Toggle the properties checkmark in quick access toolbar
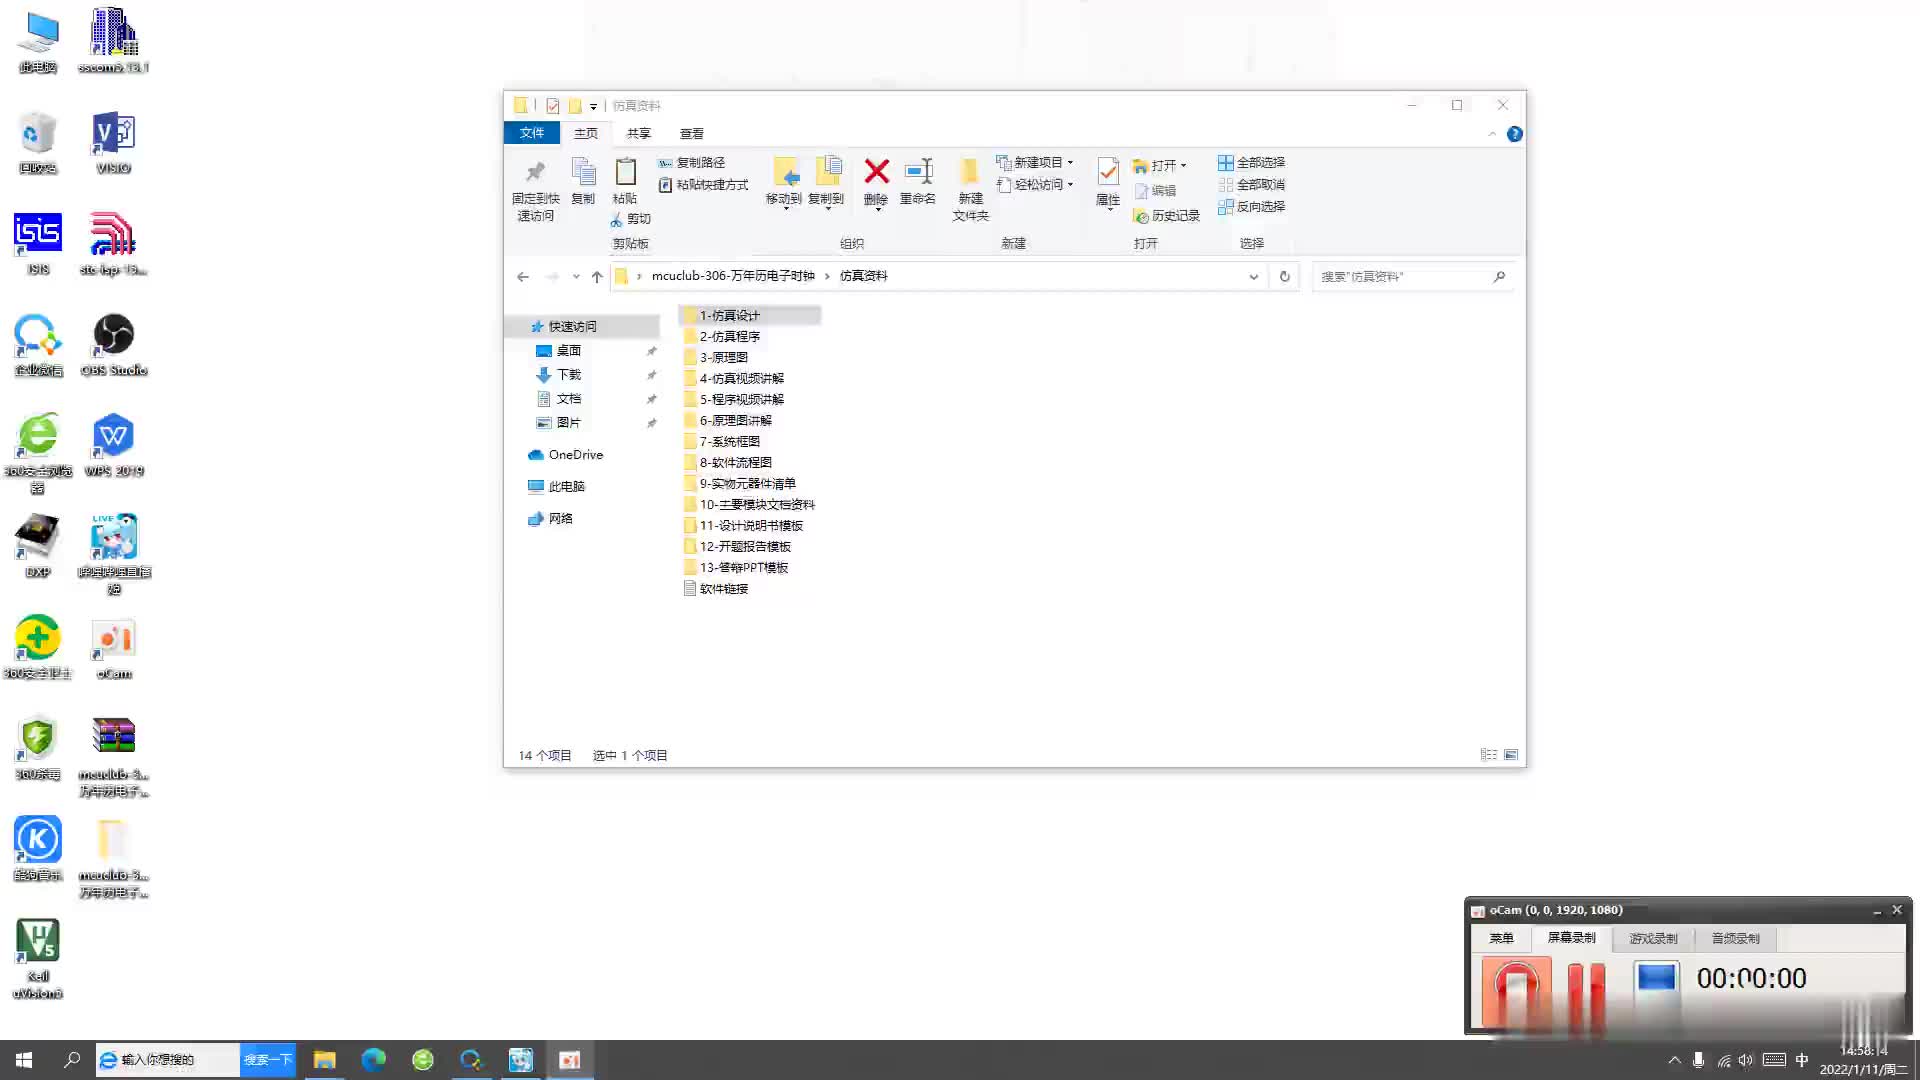The height and width of the screenshot is (1080, 1920). (552, 106)
